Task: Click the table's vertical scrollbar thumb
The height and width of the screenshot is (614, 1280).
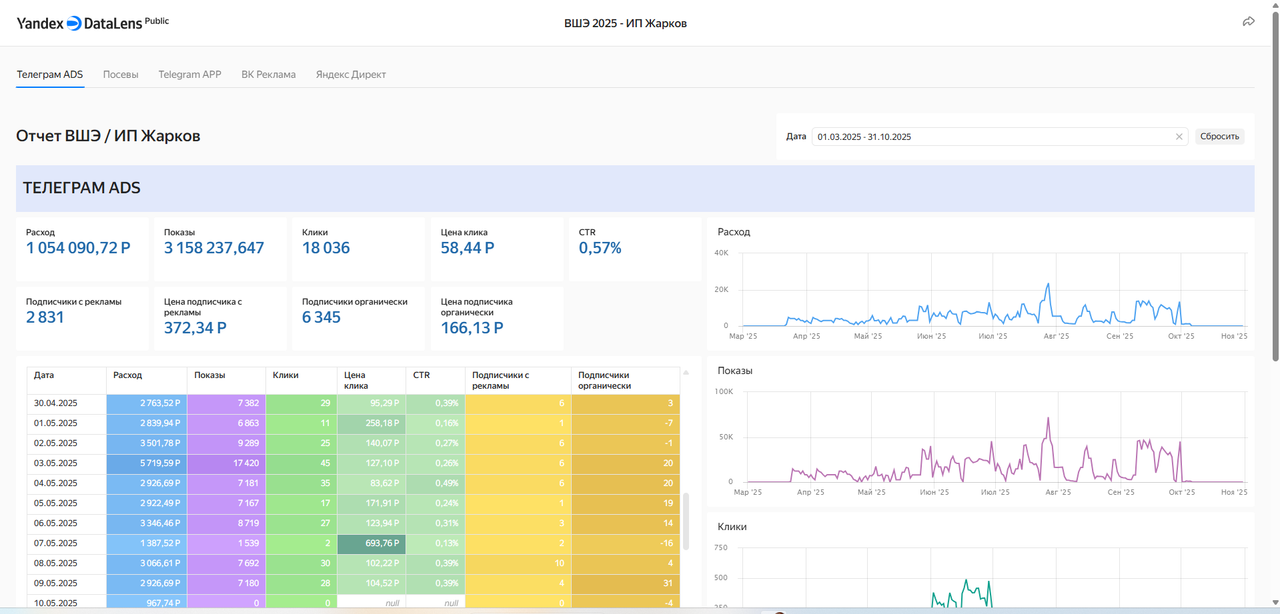Action: (686, 520)
